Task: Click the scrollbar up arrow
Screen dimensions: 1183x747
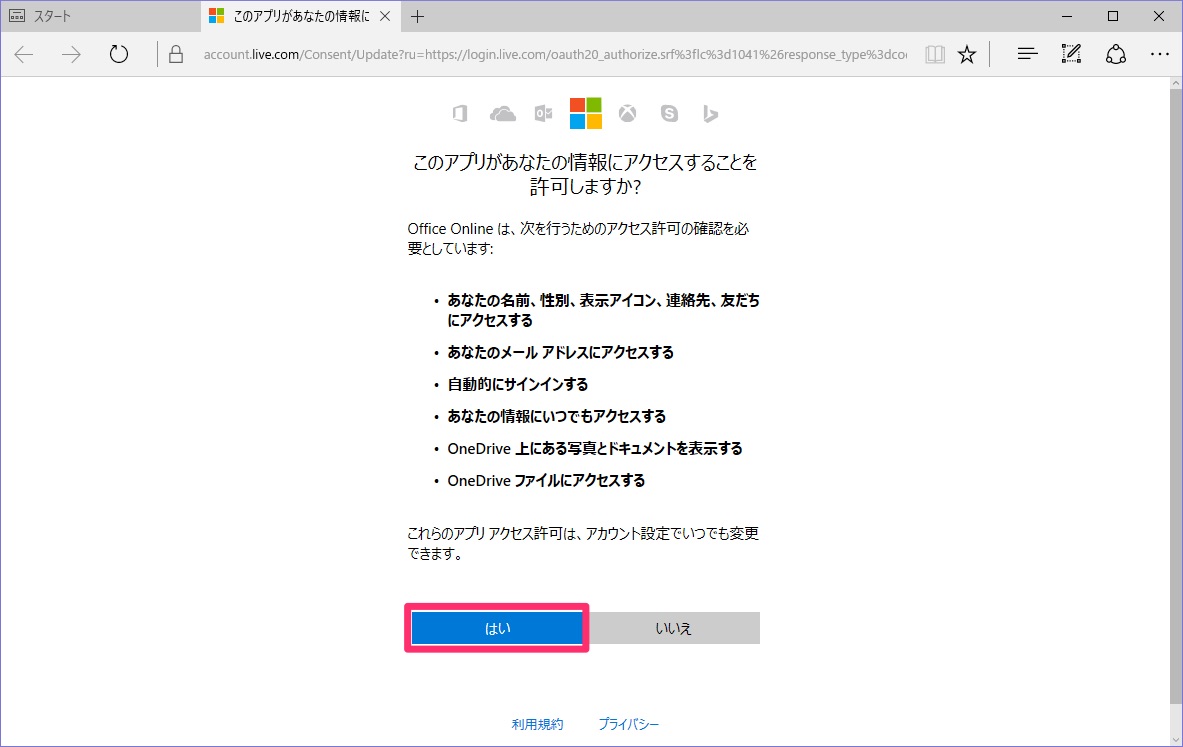Action: 1175,84
